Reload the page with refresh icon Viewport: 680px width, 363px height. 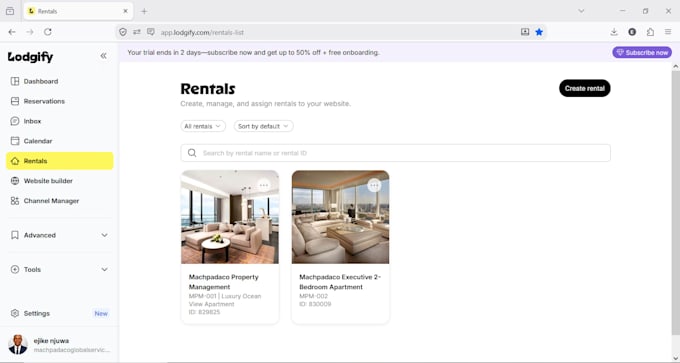[48, 32]
